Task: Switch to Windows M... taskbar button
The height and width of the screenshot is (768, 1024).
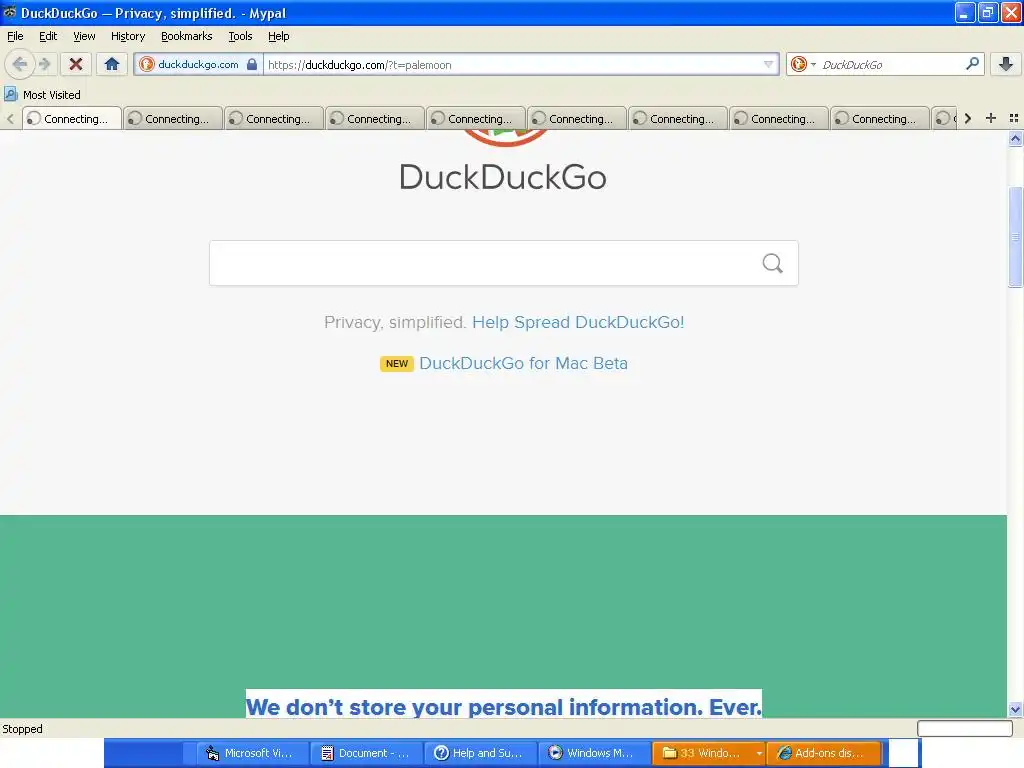Action: [x=594, y=753]
